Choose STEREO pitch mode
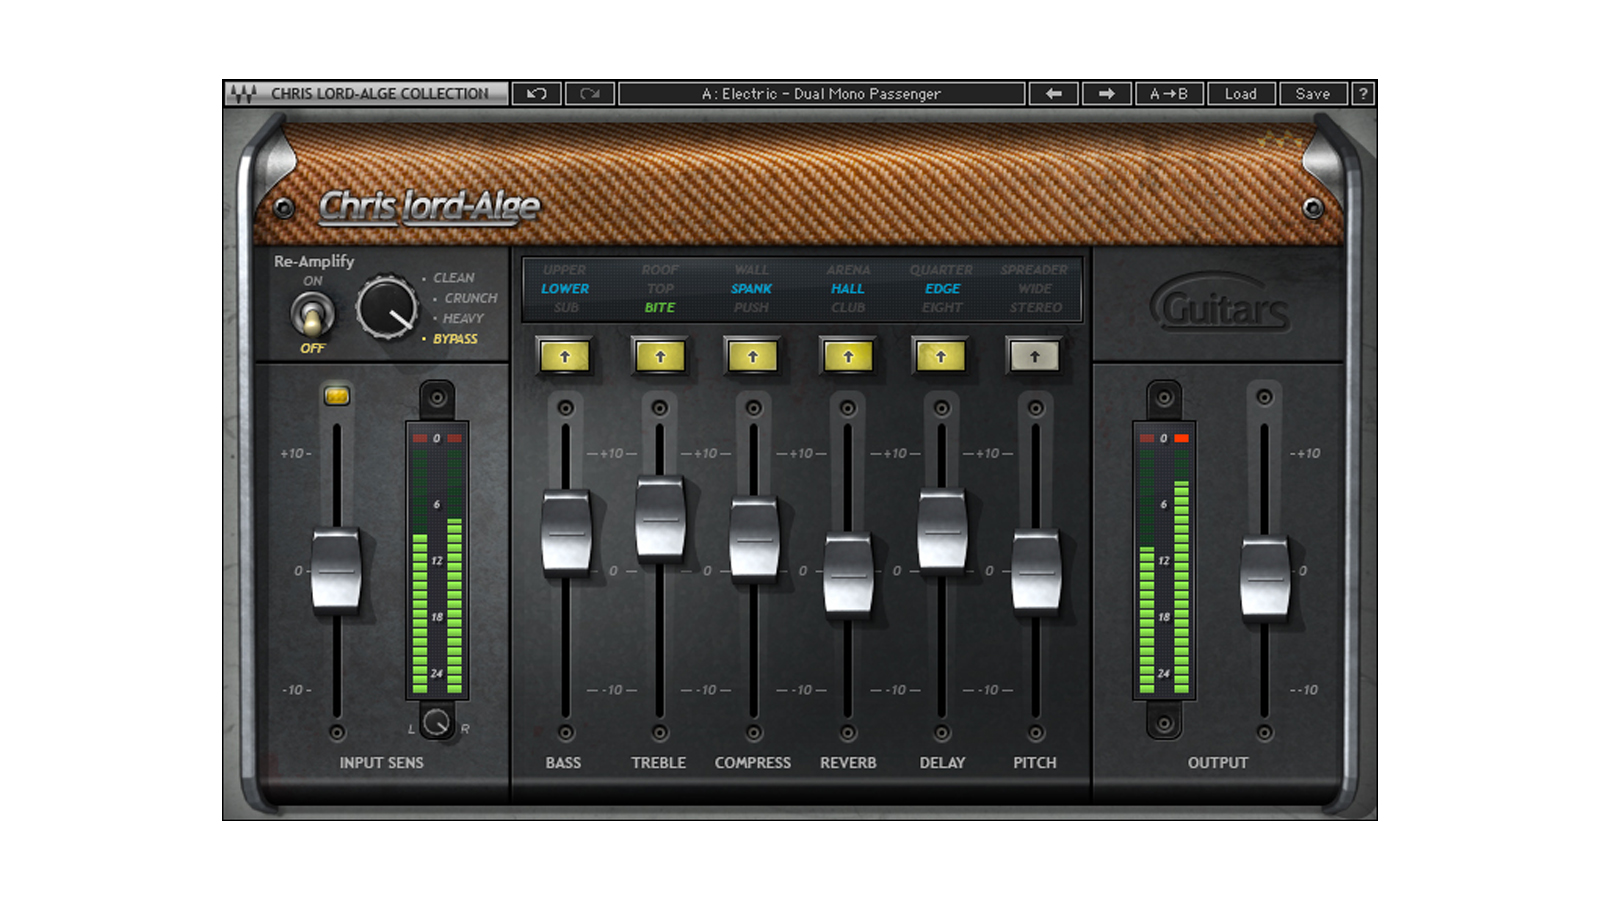Viewport: 1600px width, 900px height. pos(1036,308)
